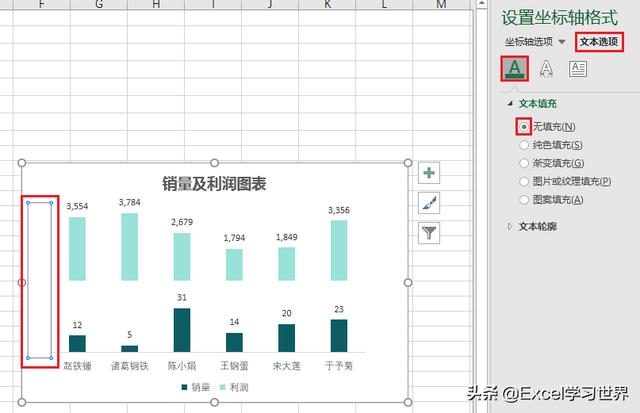The image size is (640, 413).
Task: Click the Chart Elements plus button
Action: (x=429, y=173)
